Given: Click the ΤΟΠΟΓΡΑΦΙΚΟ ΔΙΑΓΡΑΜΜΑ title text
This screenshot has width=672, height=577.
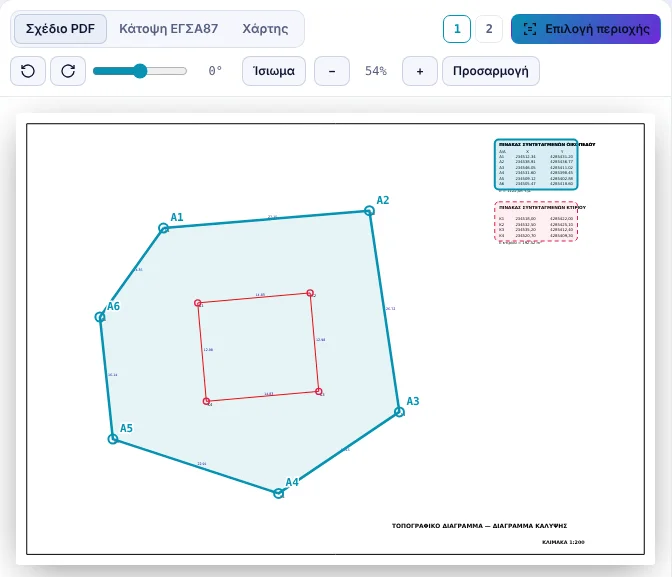Looking at the screenshot, I should [x=479, y=526].
